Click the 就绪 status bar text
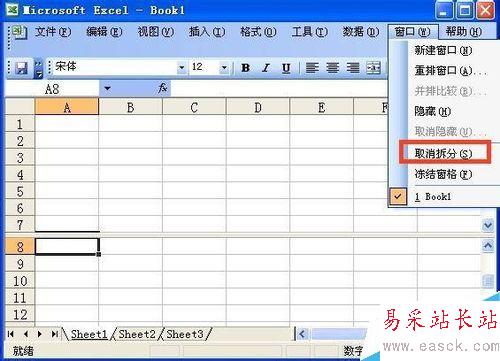Viewport: 500px width, 361px height. [23, 351]
